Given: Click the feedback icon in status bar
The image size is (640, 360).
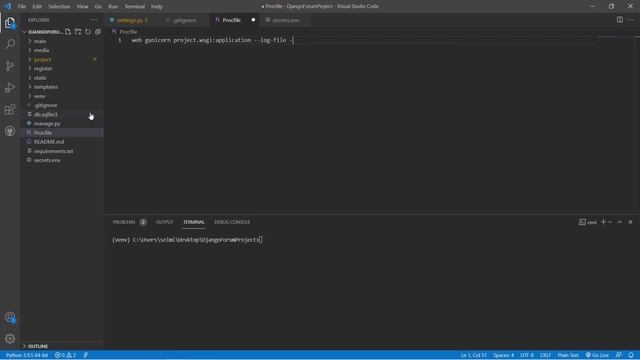Looking at the screenshot, I should pos(619,355).
